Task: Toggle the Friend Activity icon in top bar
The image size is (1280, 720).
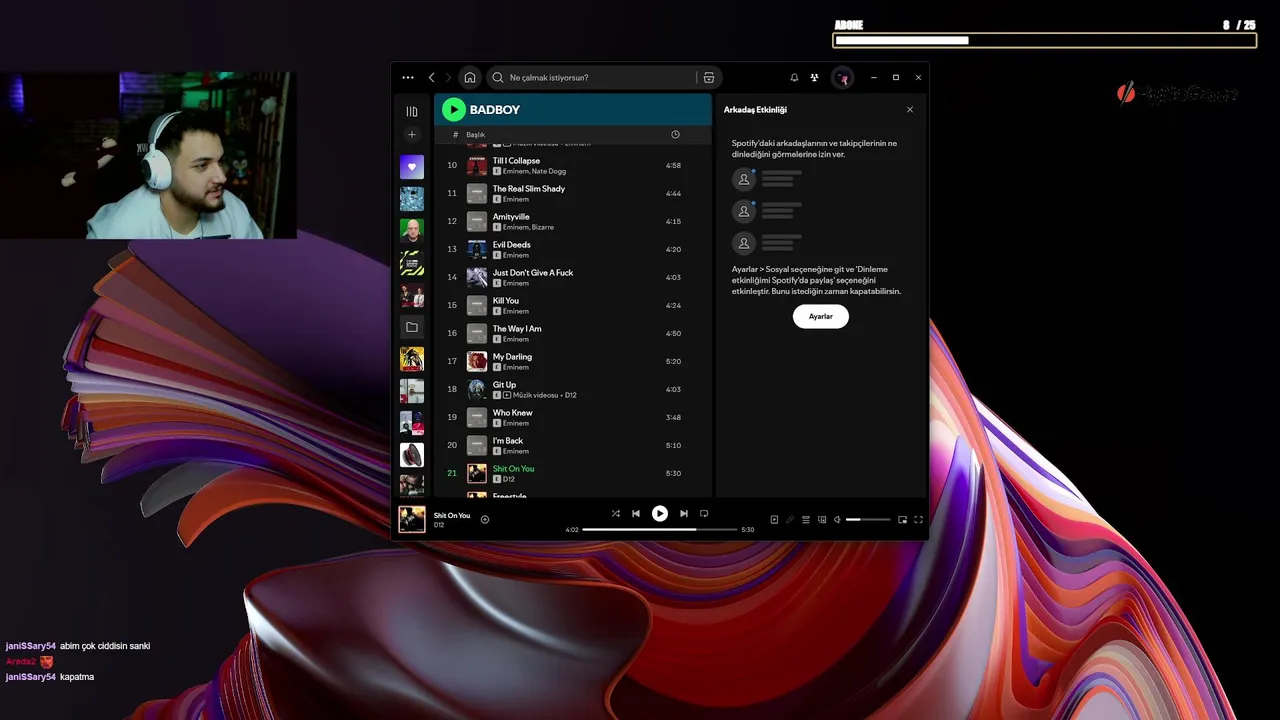Action: [815, 77]
